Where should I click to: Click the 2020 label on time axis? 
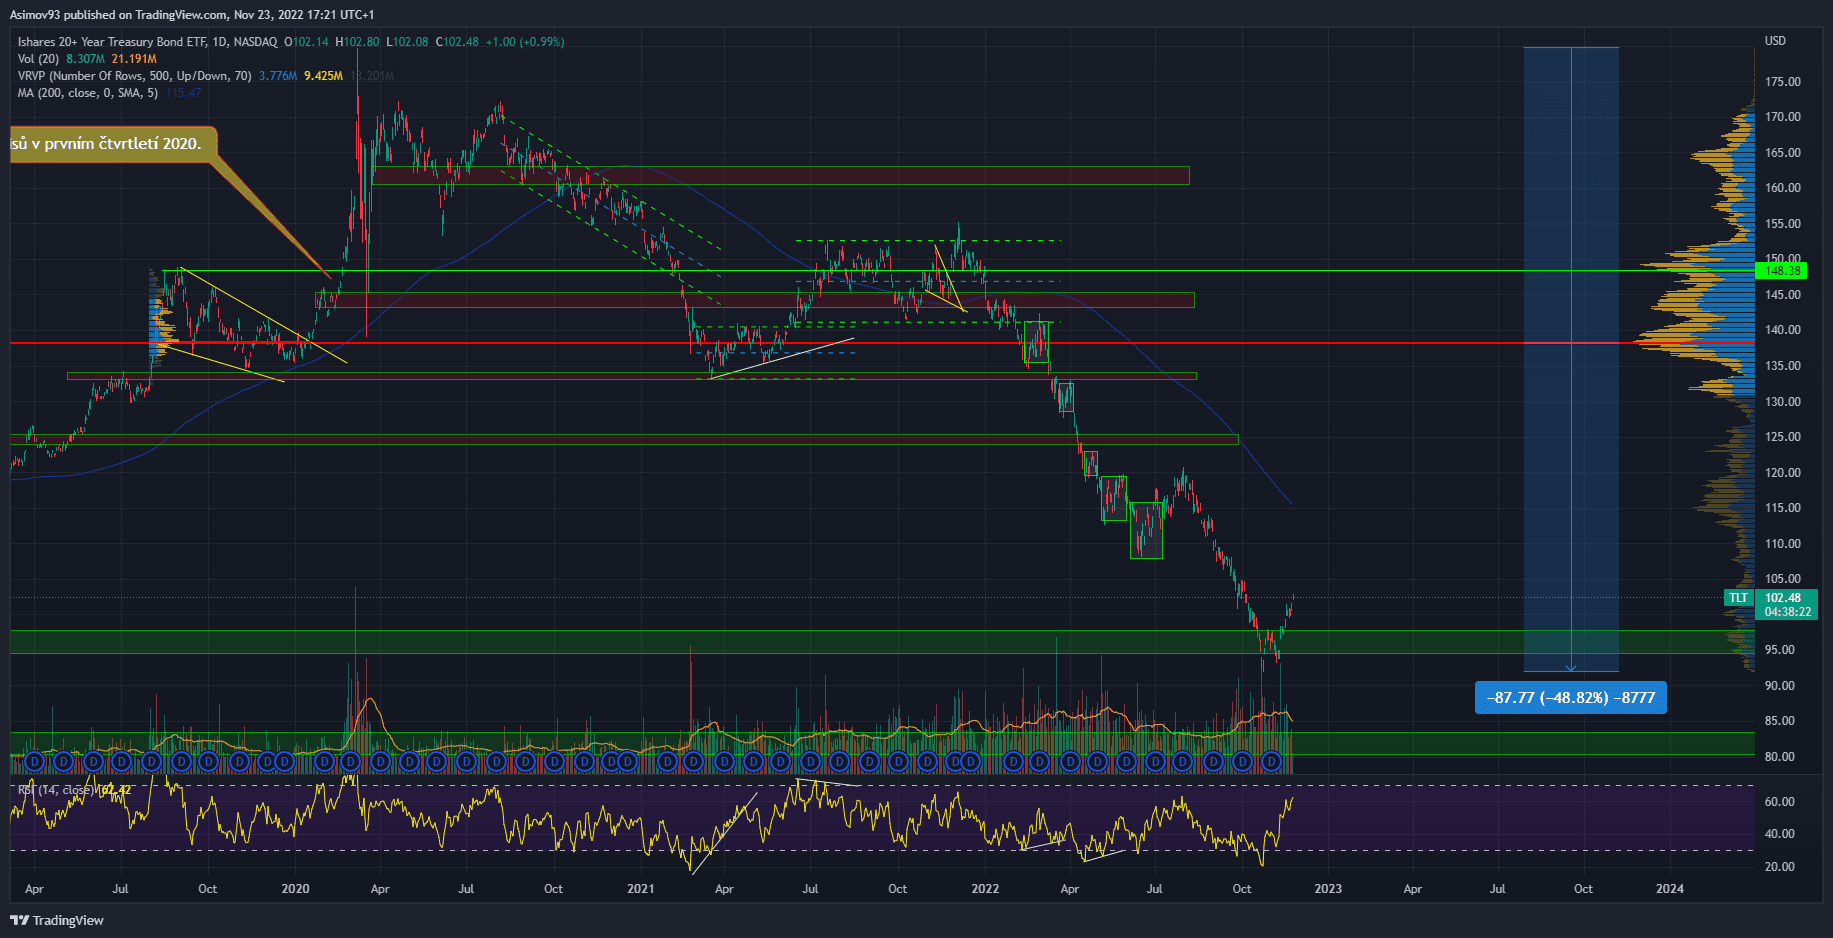(295, 889)
